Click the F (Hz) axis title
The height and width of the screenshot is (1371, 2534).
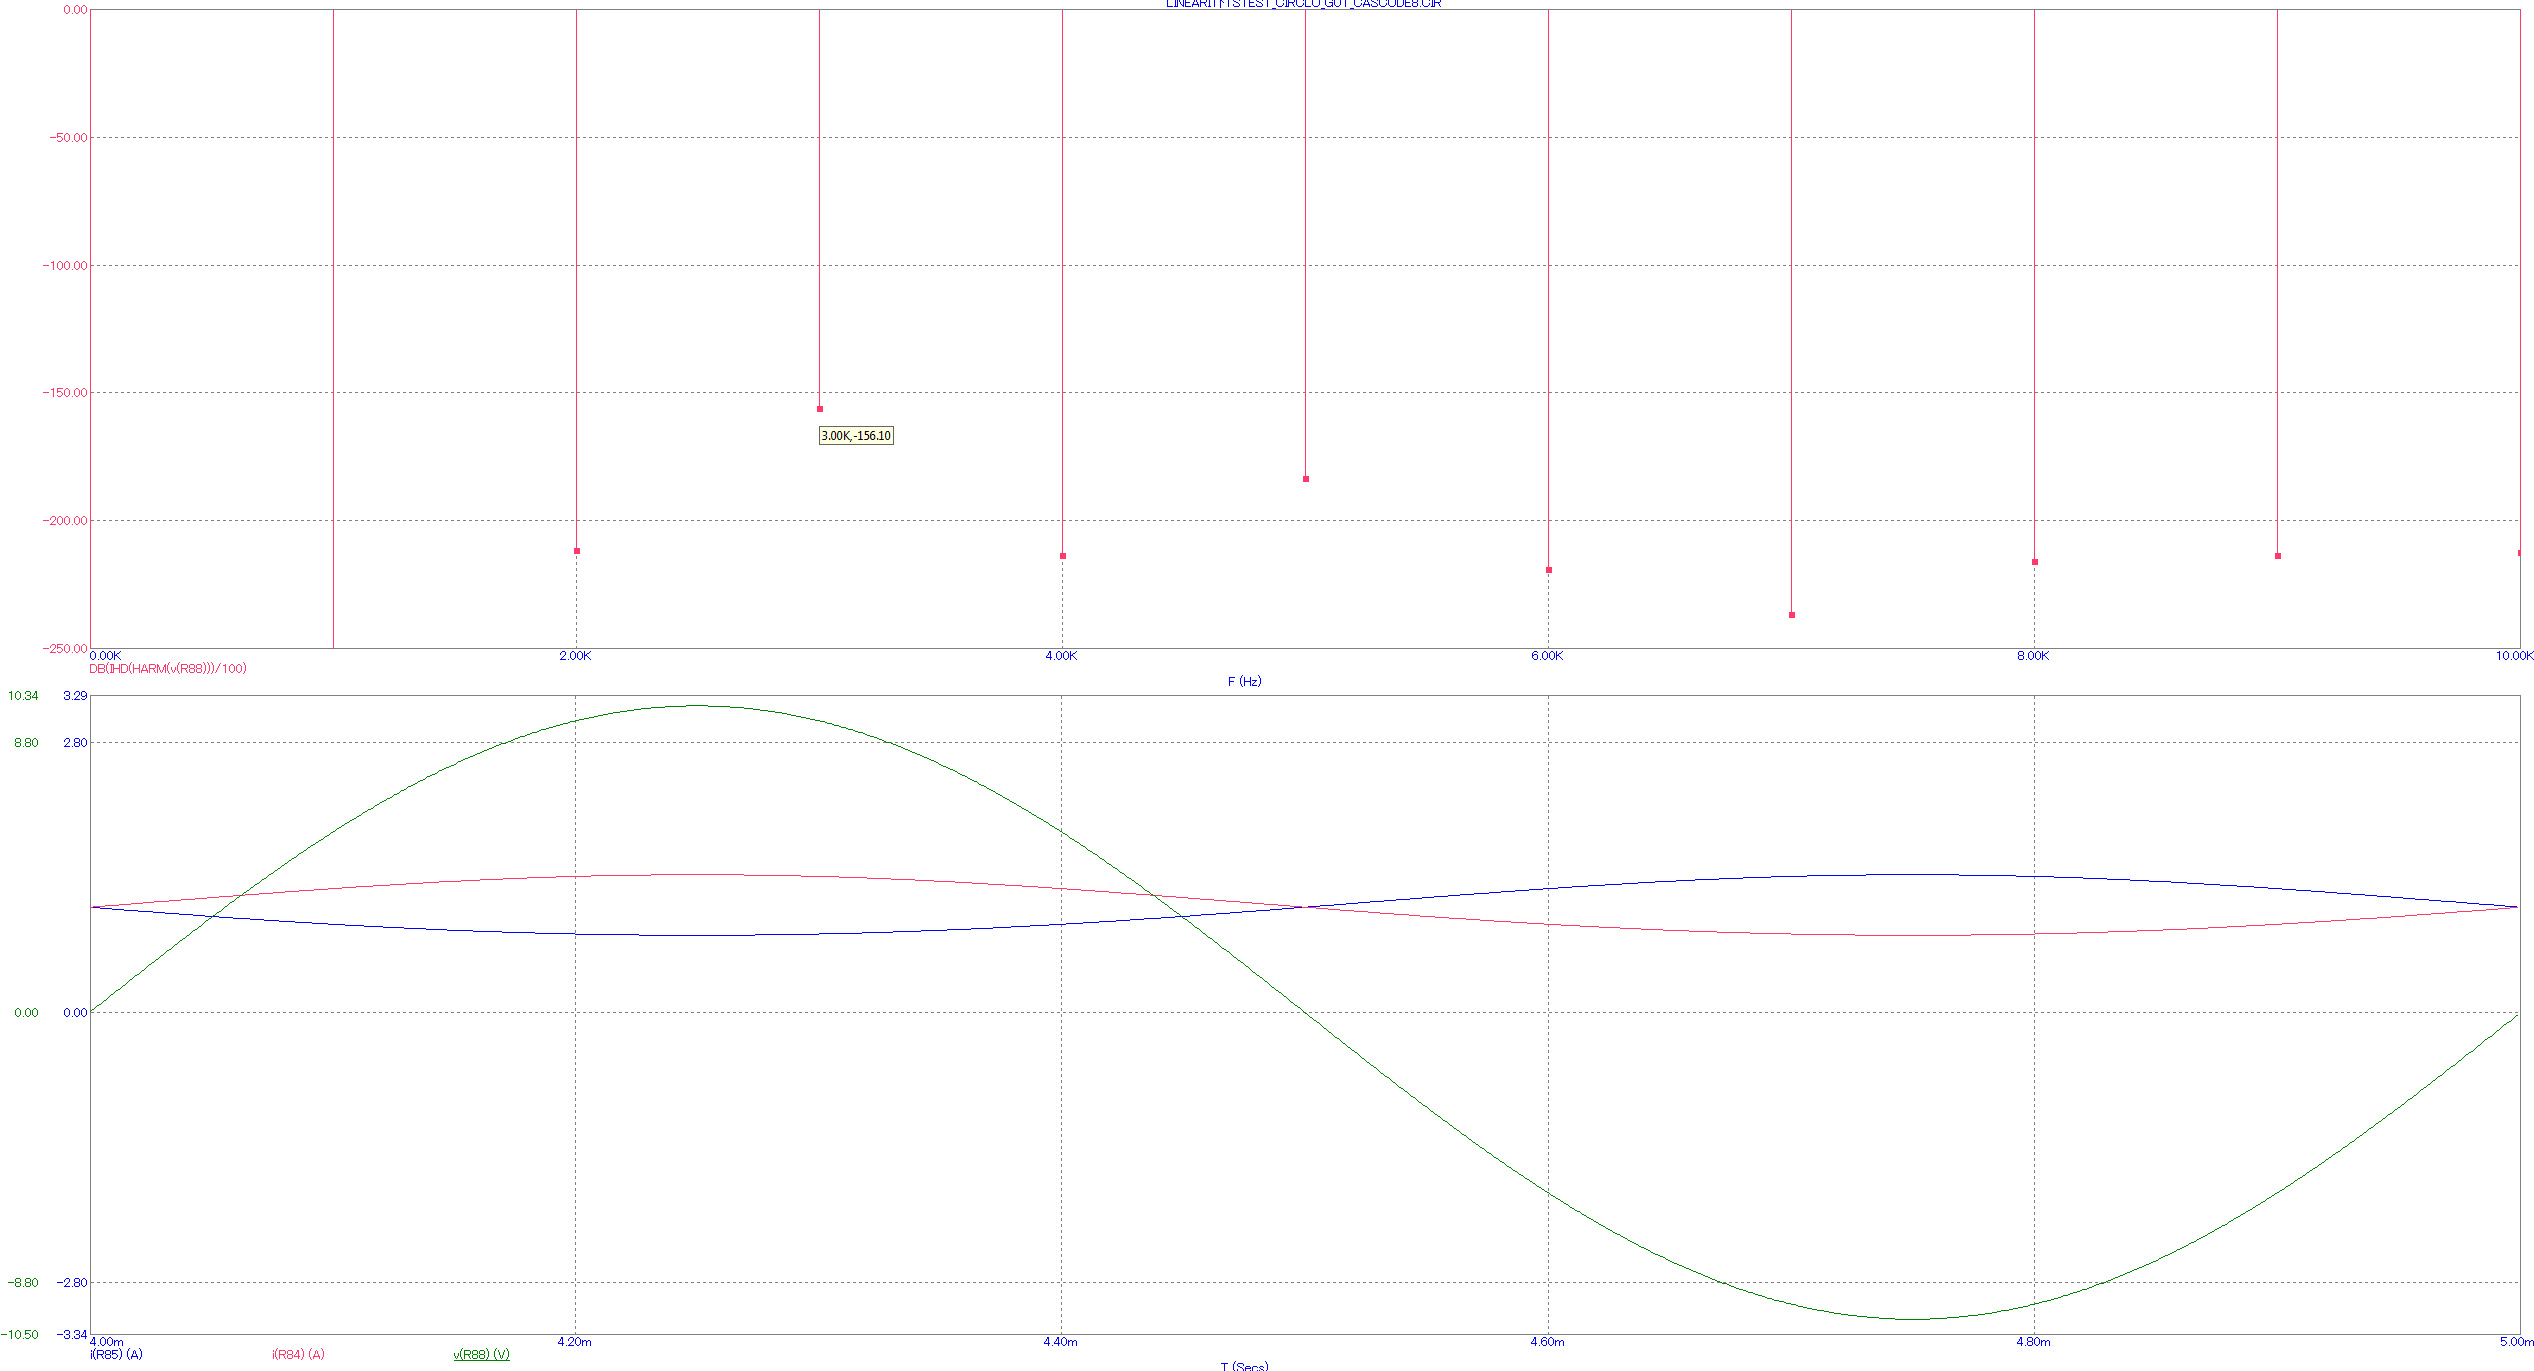click(1244, 682)
